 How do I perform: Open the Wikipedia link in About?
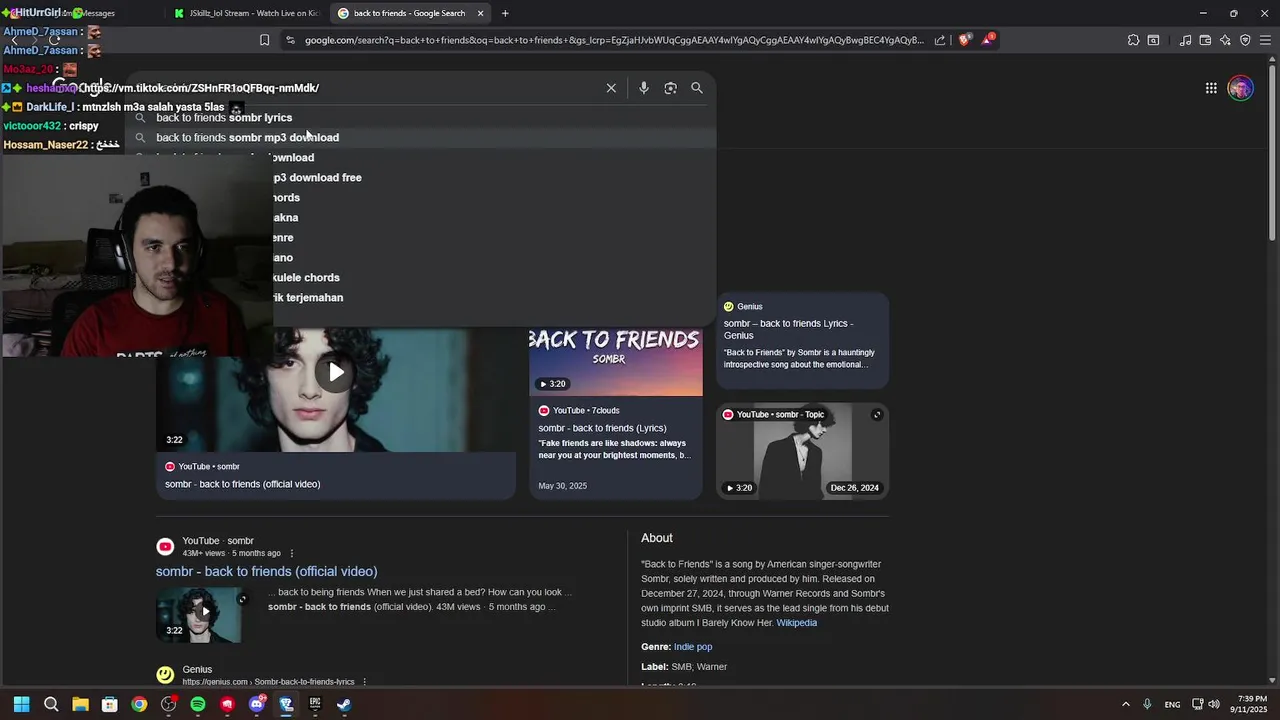click(x=797, y=623)
